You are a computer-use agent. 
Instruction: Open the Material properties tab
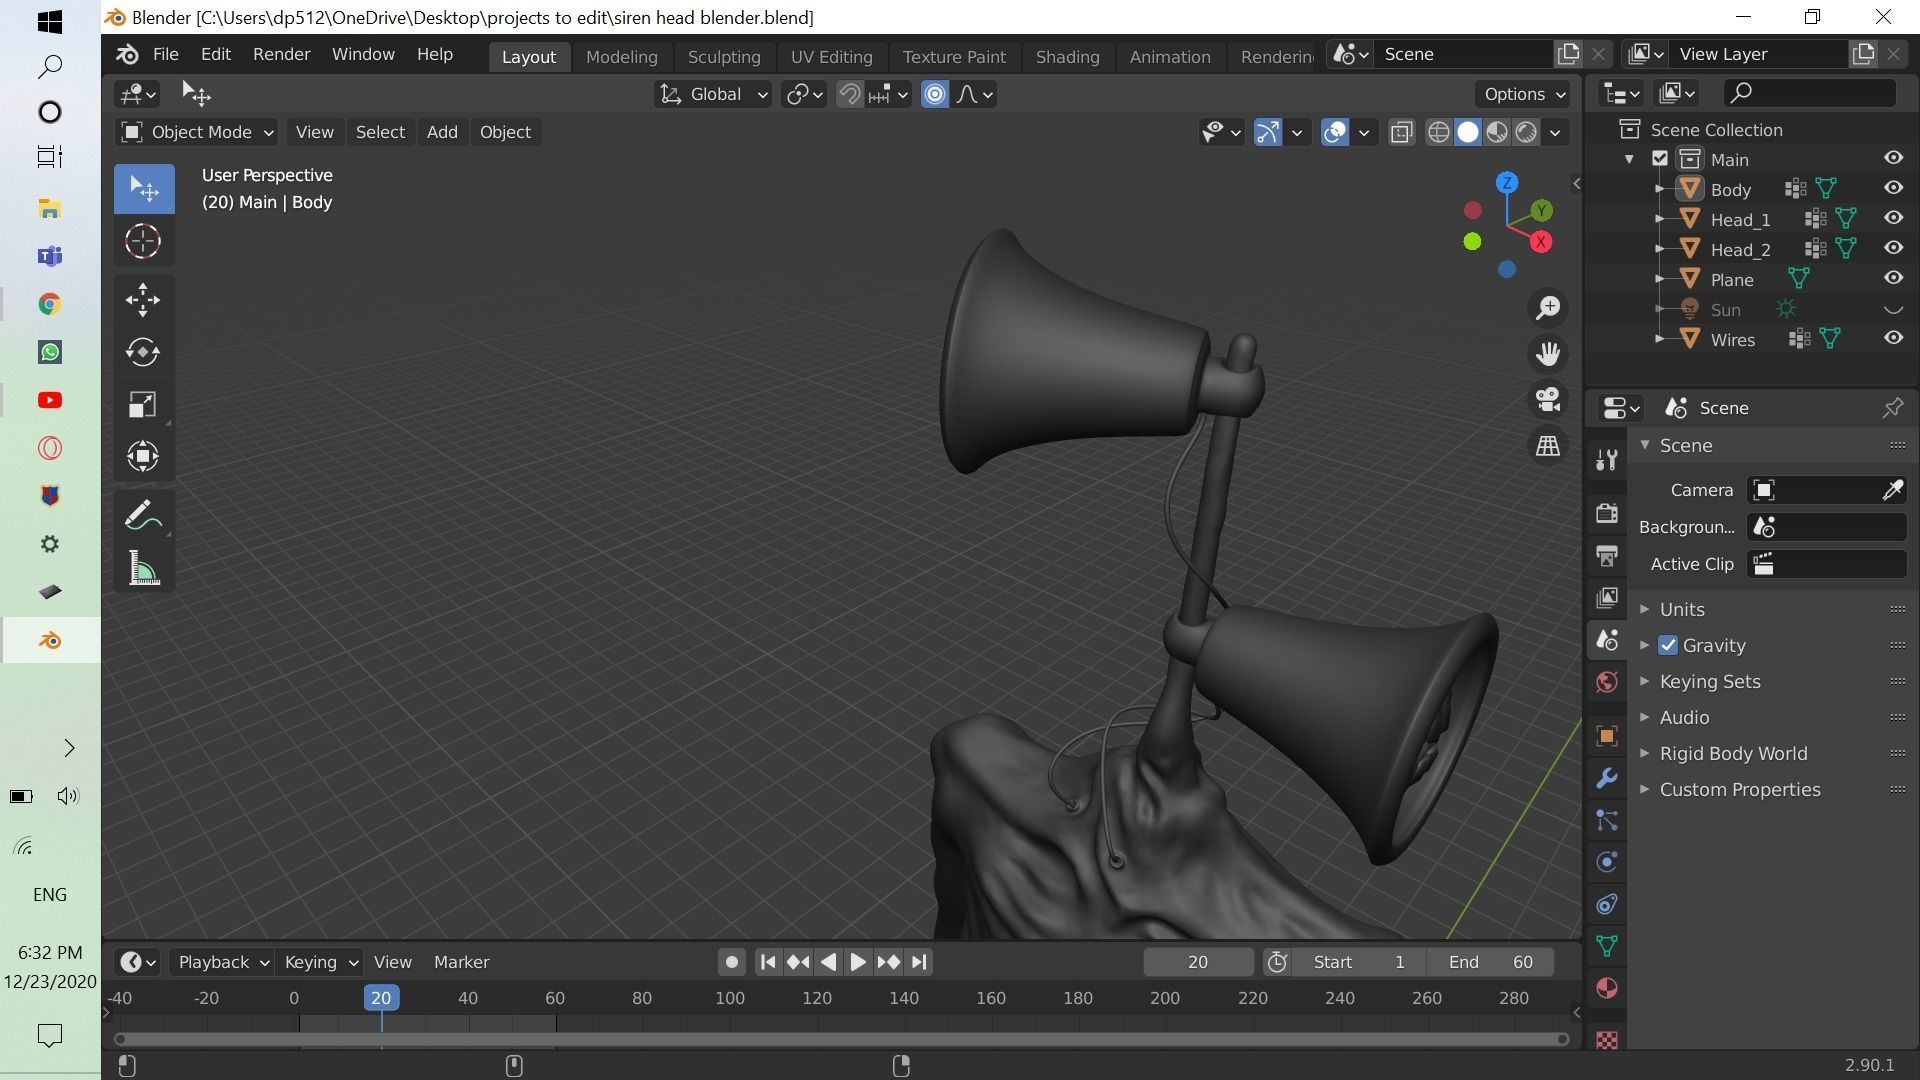point(1607,988)
